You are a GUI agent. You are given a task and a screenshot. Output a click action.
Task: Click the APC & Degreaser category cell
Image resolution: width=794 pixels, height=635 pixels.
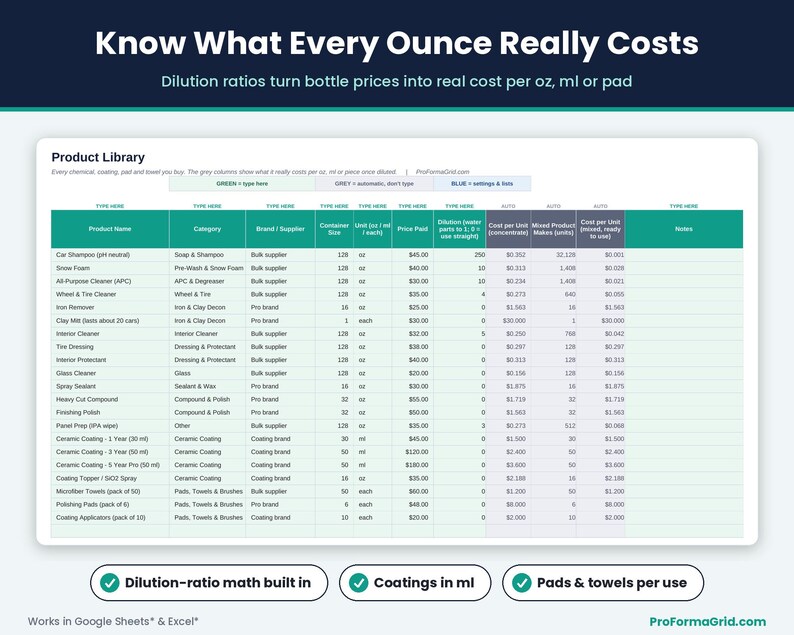(207, 281)
